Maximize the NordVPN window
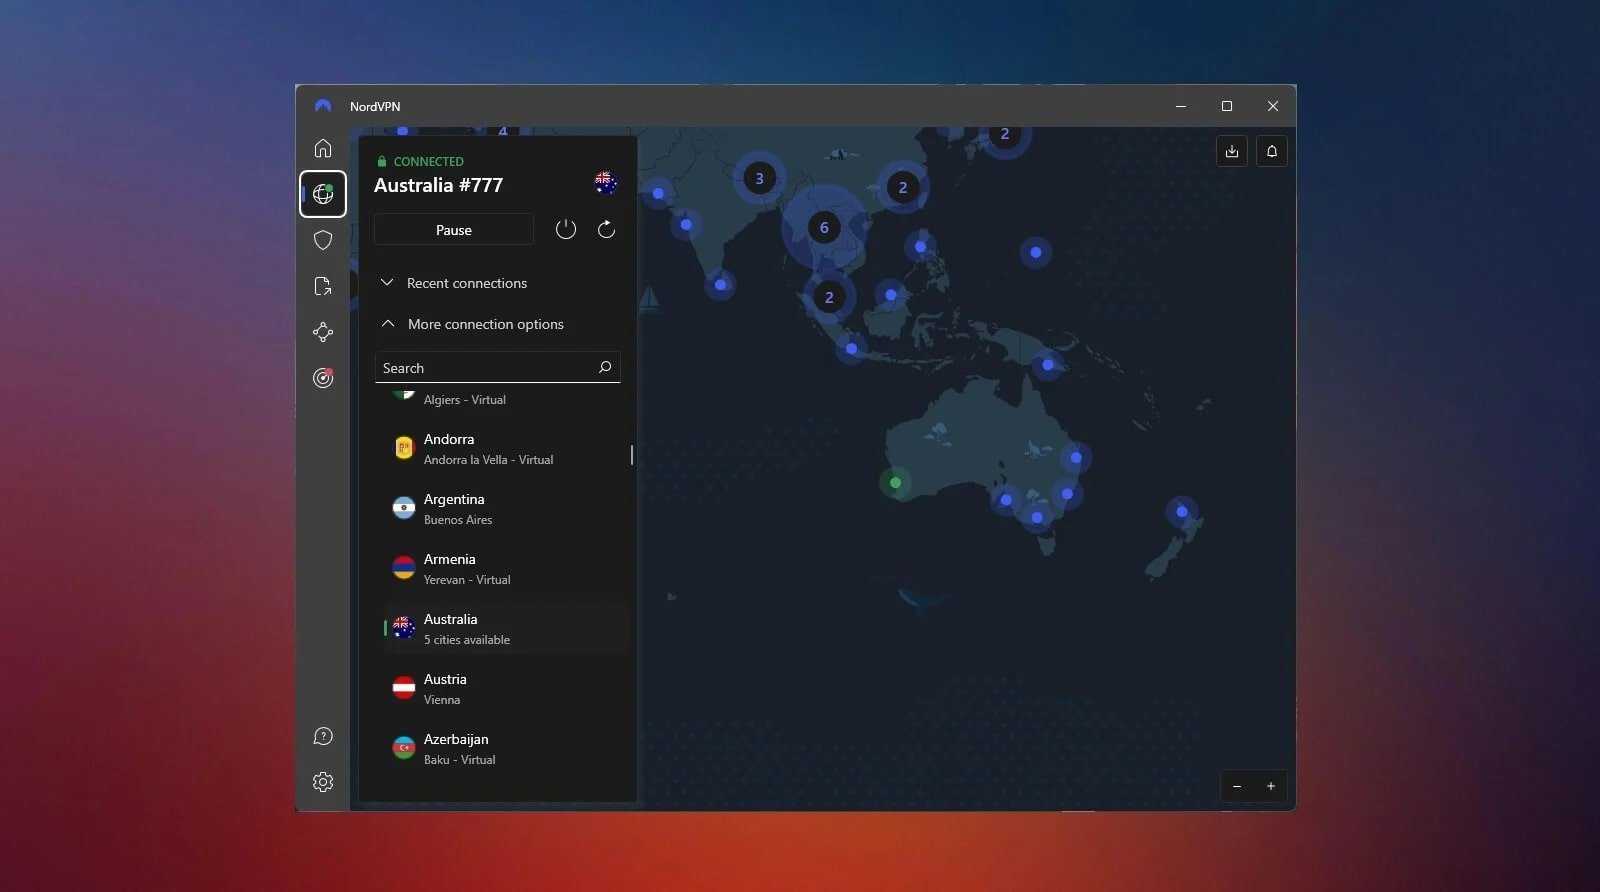The width and height of the screenshot is (1600, 892). coord(1227,106)
